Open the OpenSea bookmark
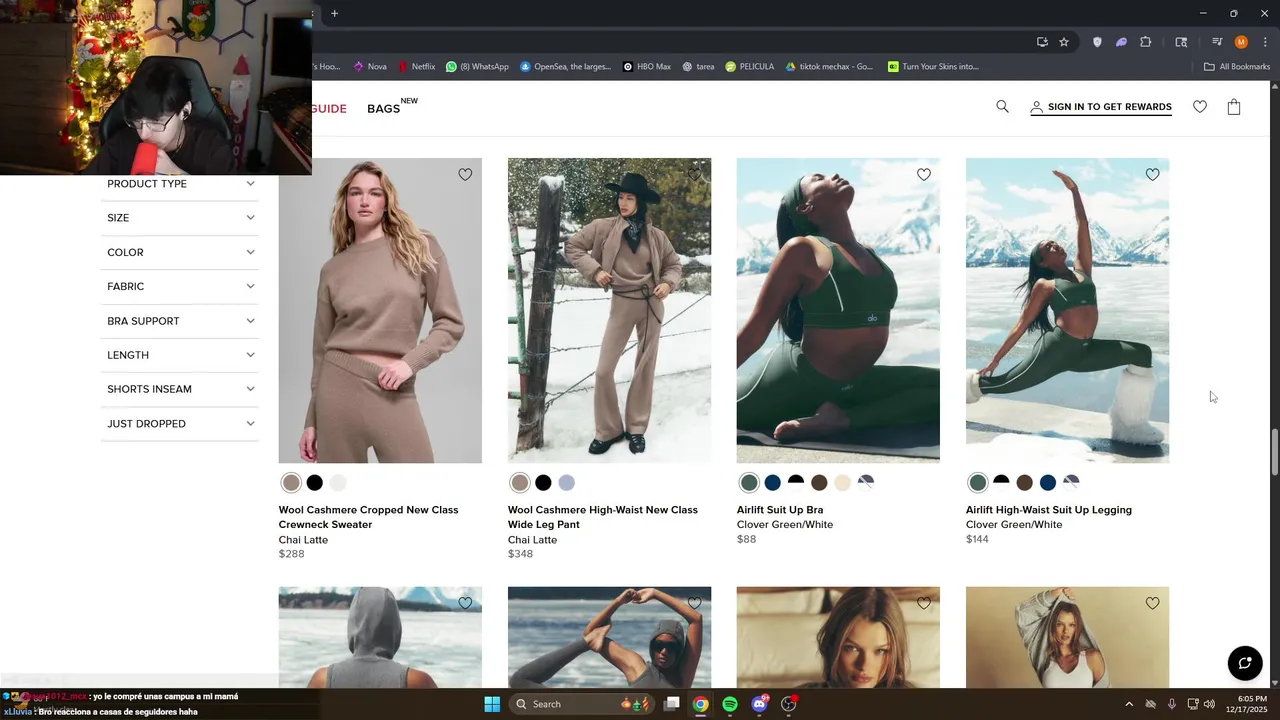The image size is (1280, 720). coord(565,67)
